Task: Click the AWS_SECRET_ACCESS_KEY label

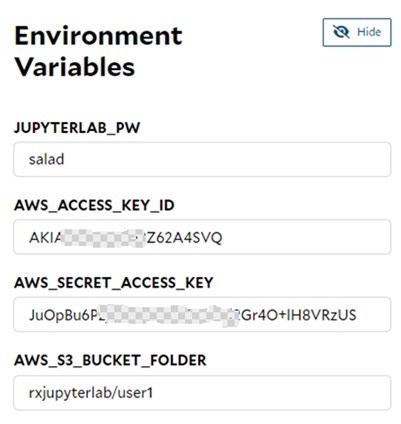Action: [x=114, y=283]
